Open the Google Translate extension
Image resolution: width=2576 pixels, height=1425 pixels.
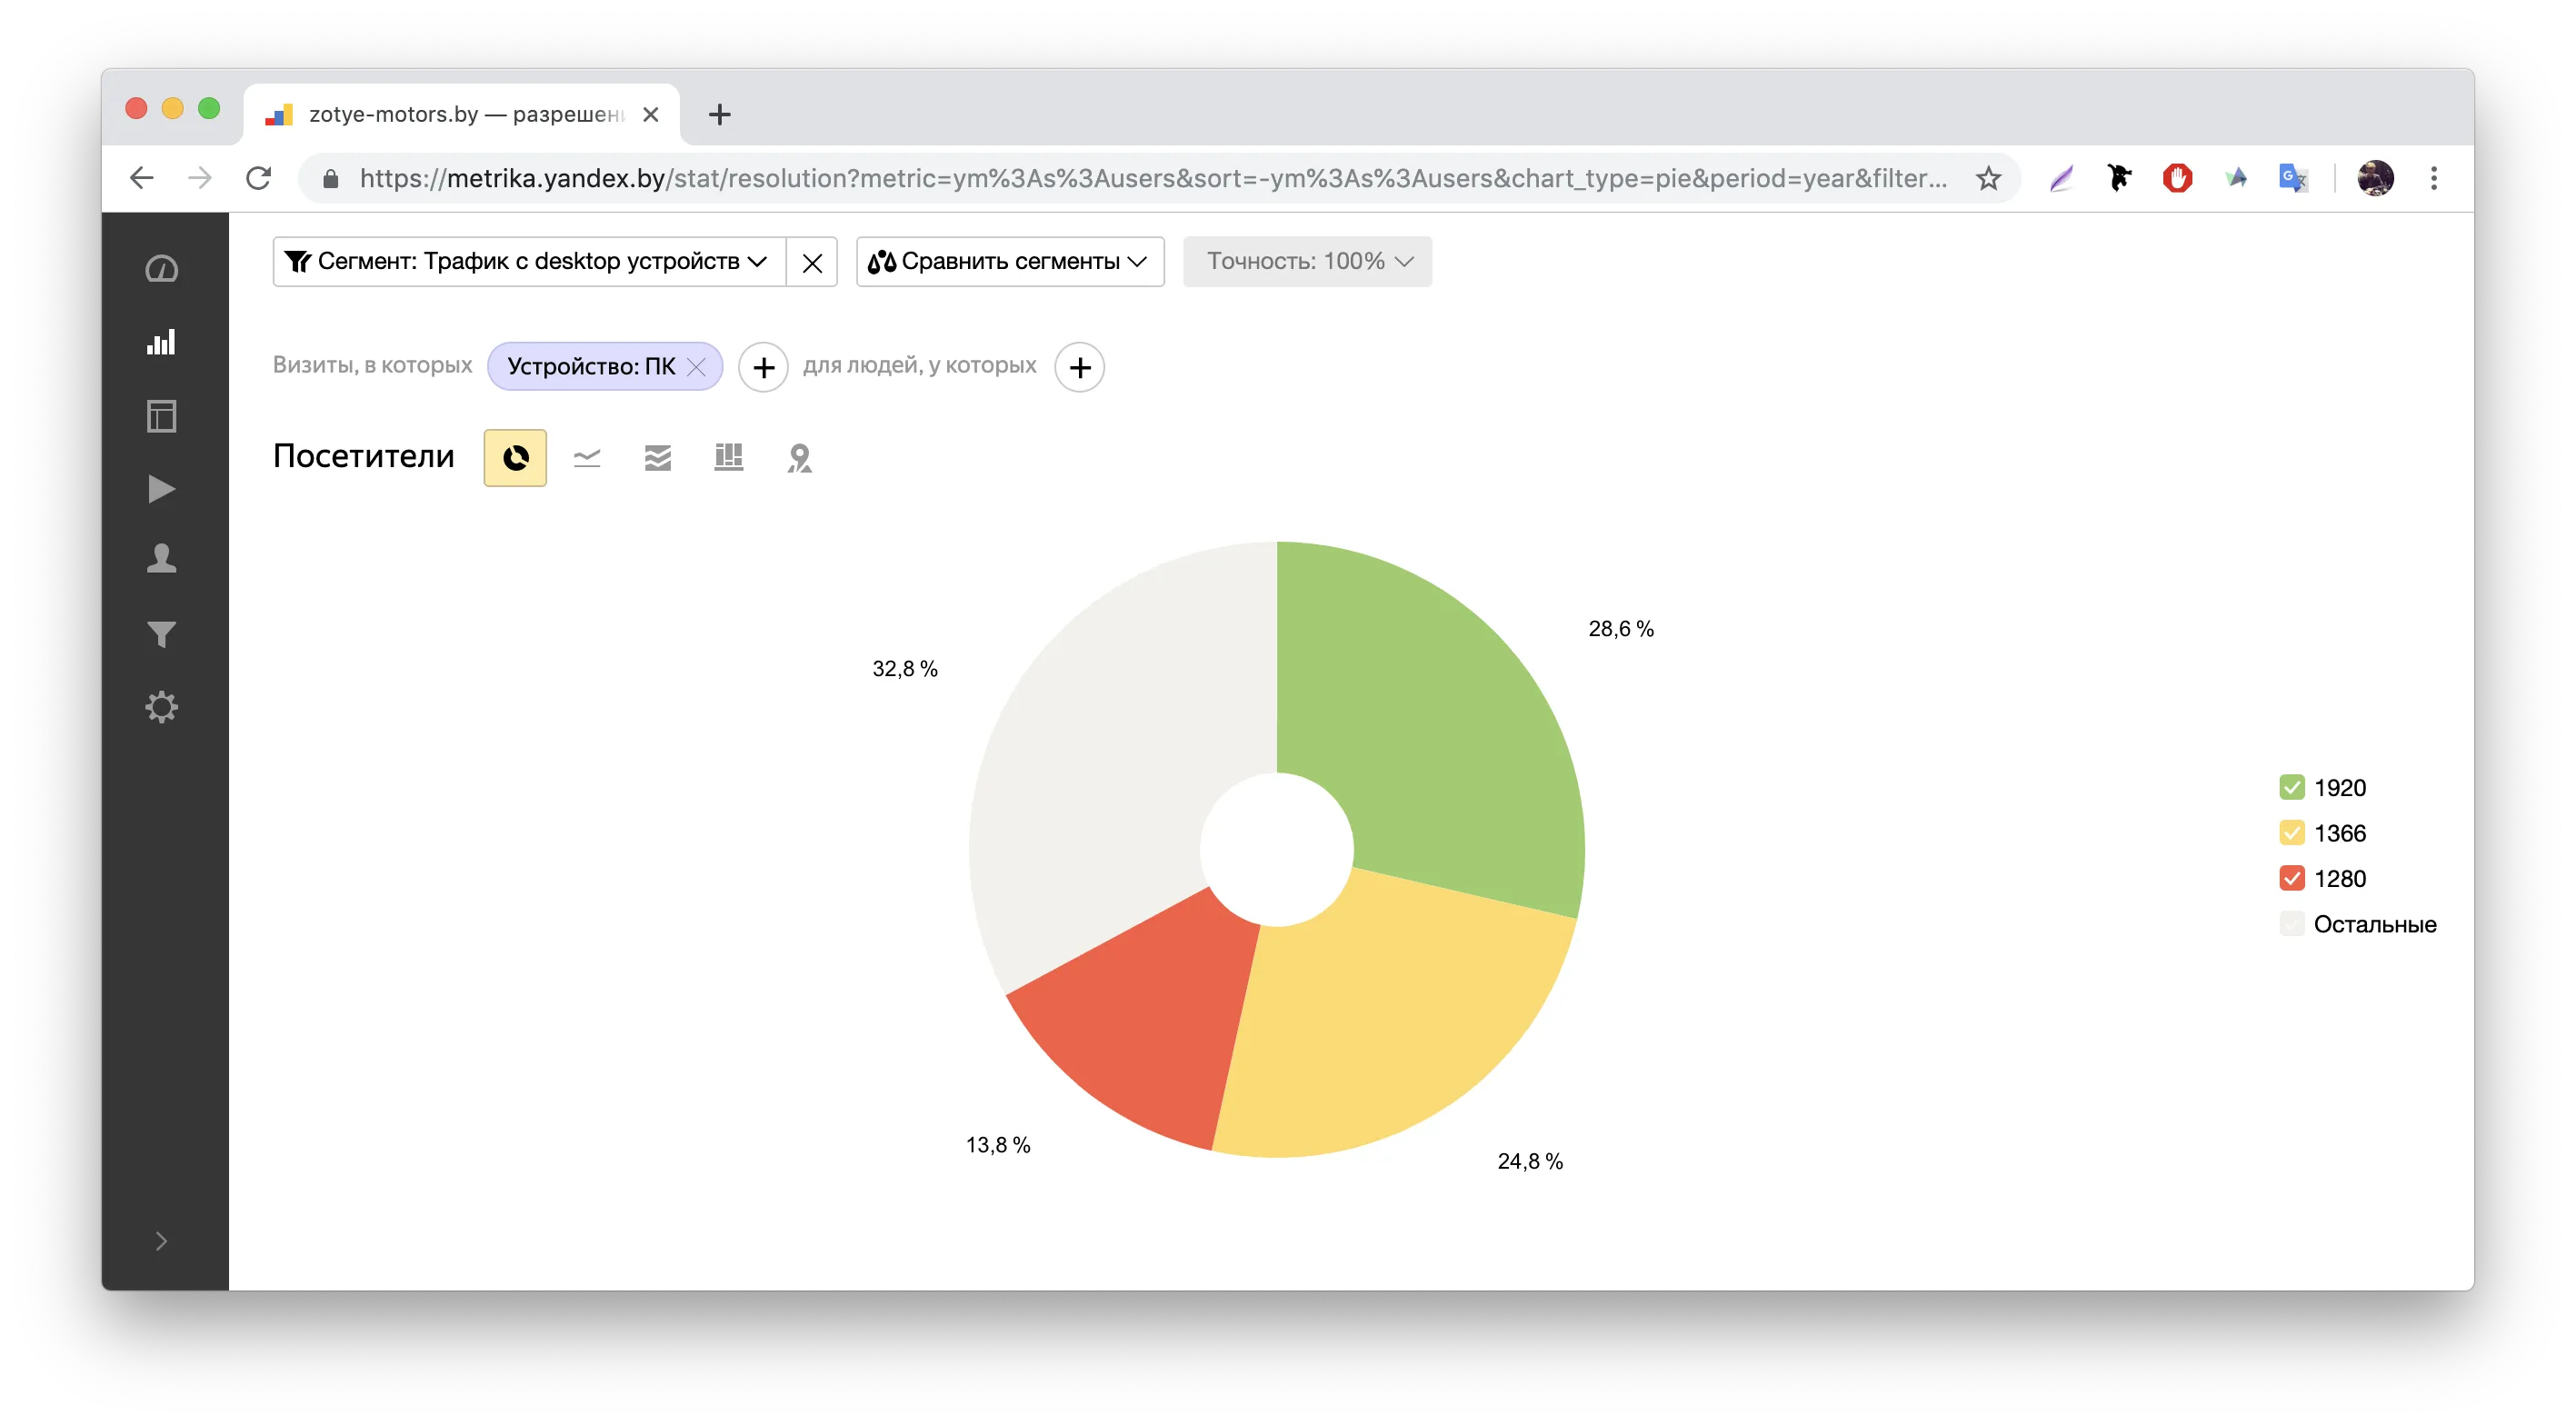click(x=2293, y=178)
